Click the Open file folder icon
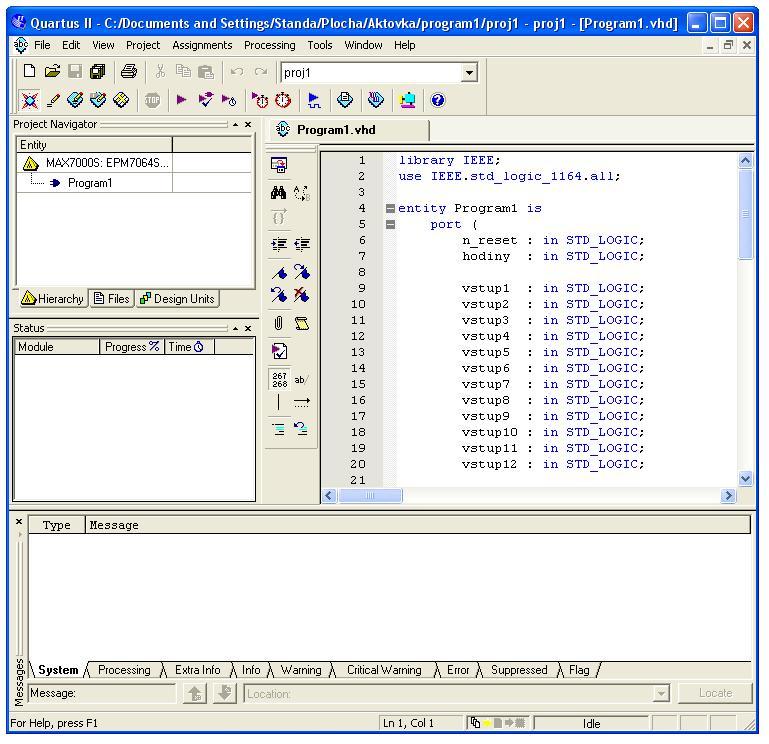The width and height of the screenshot is (769, 744). tap(52, 72)
